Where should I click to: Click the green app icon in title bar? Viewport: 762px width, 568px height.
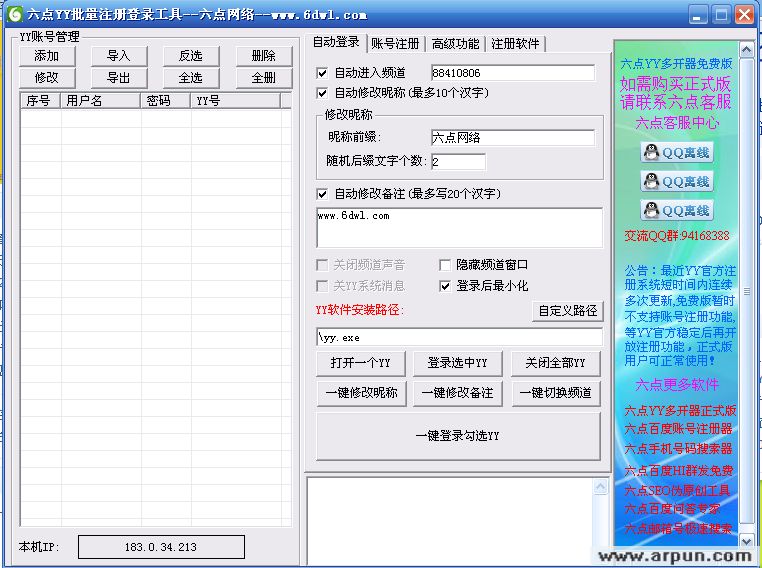[13, 14]
